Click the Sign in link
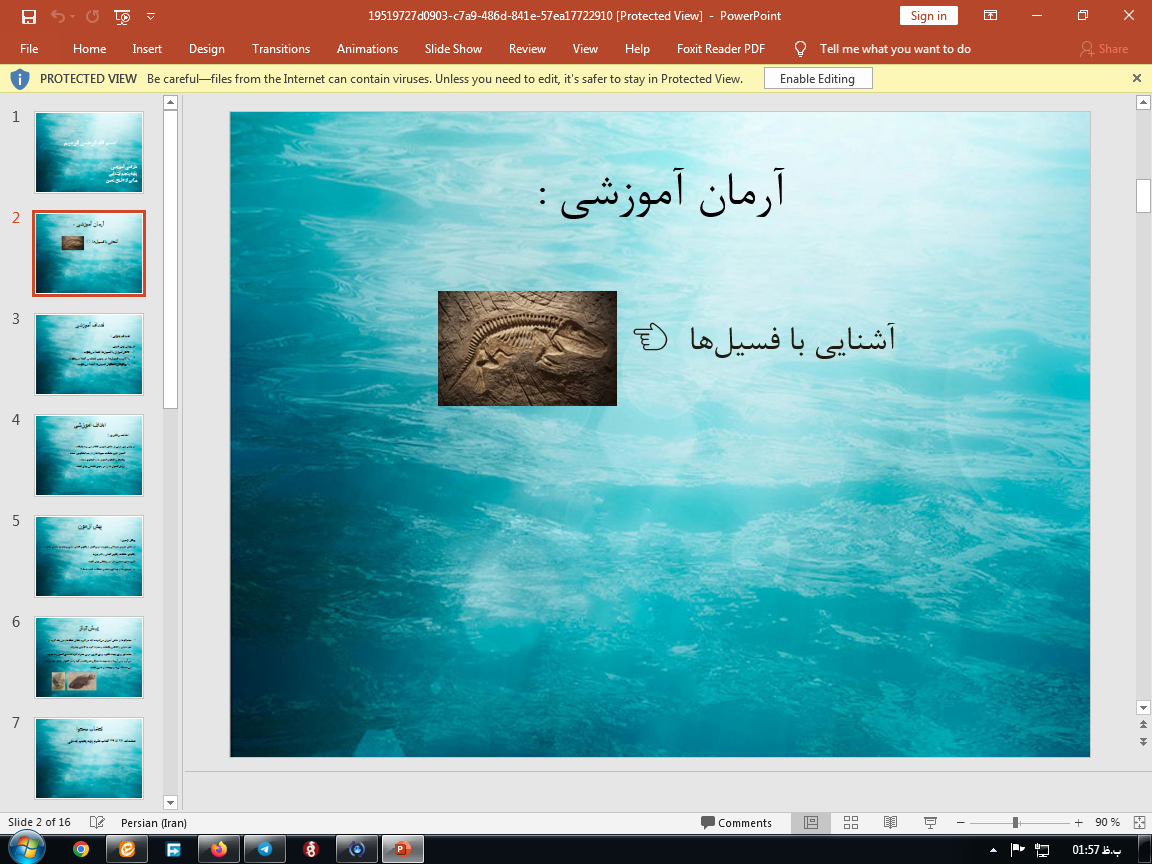Image resolution: width=1152 pixels, height=864 pixels. point(928,16)
